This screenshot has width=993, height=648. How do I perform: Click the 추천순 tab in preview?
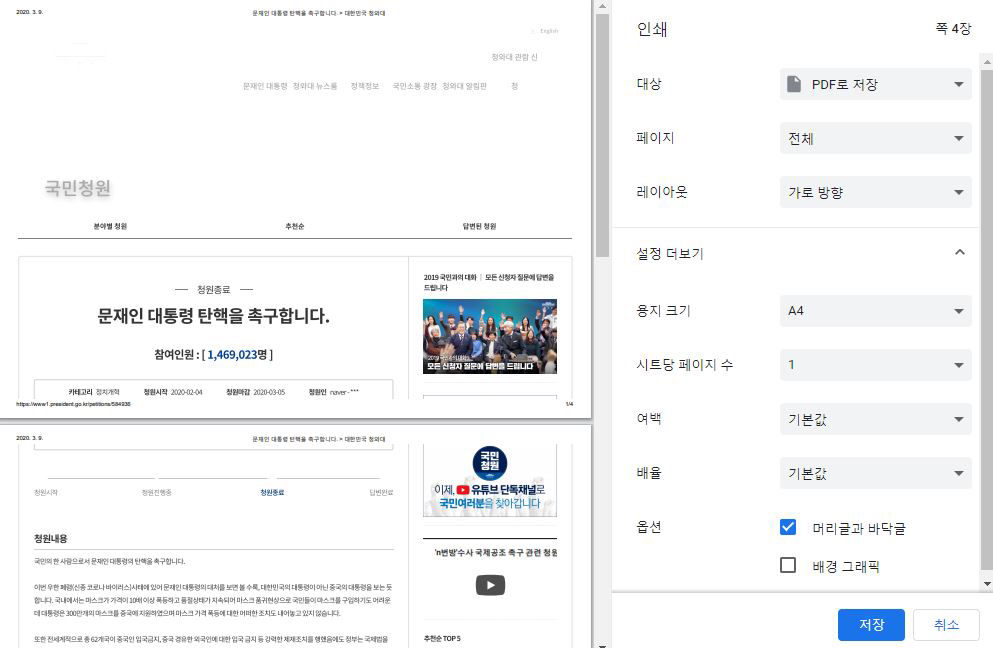click(294, 226)
